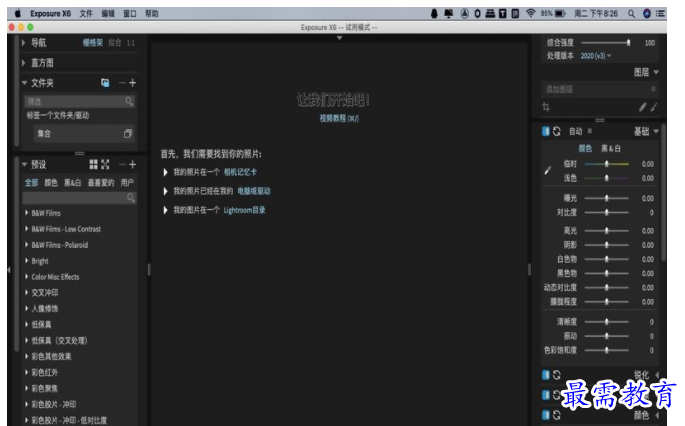Remove folder using the minus icon

[x=122, y=83]
